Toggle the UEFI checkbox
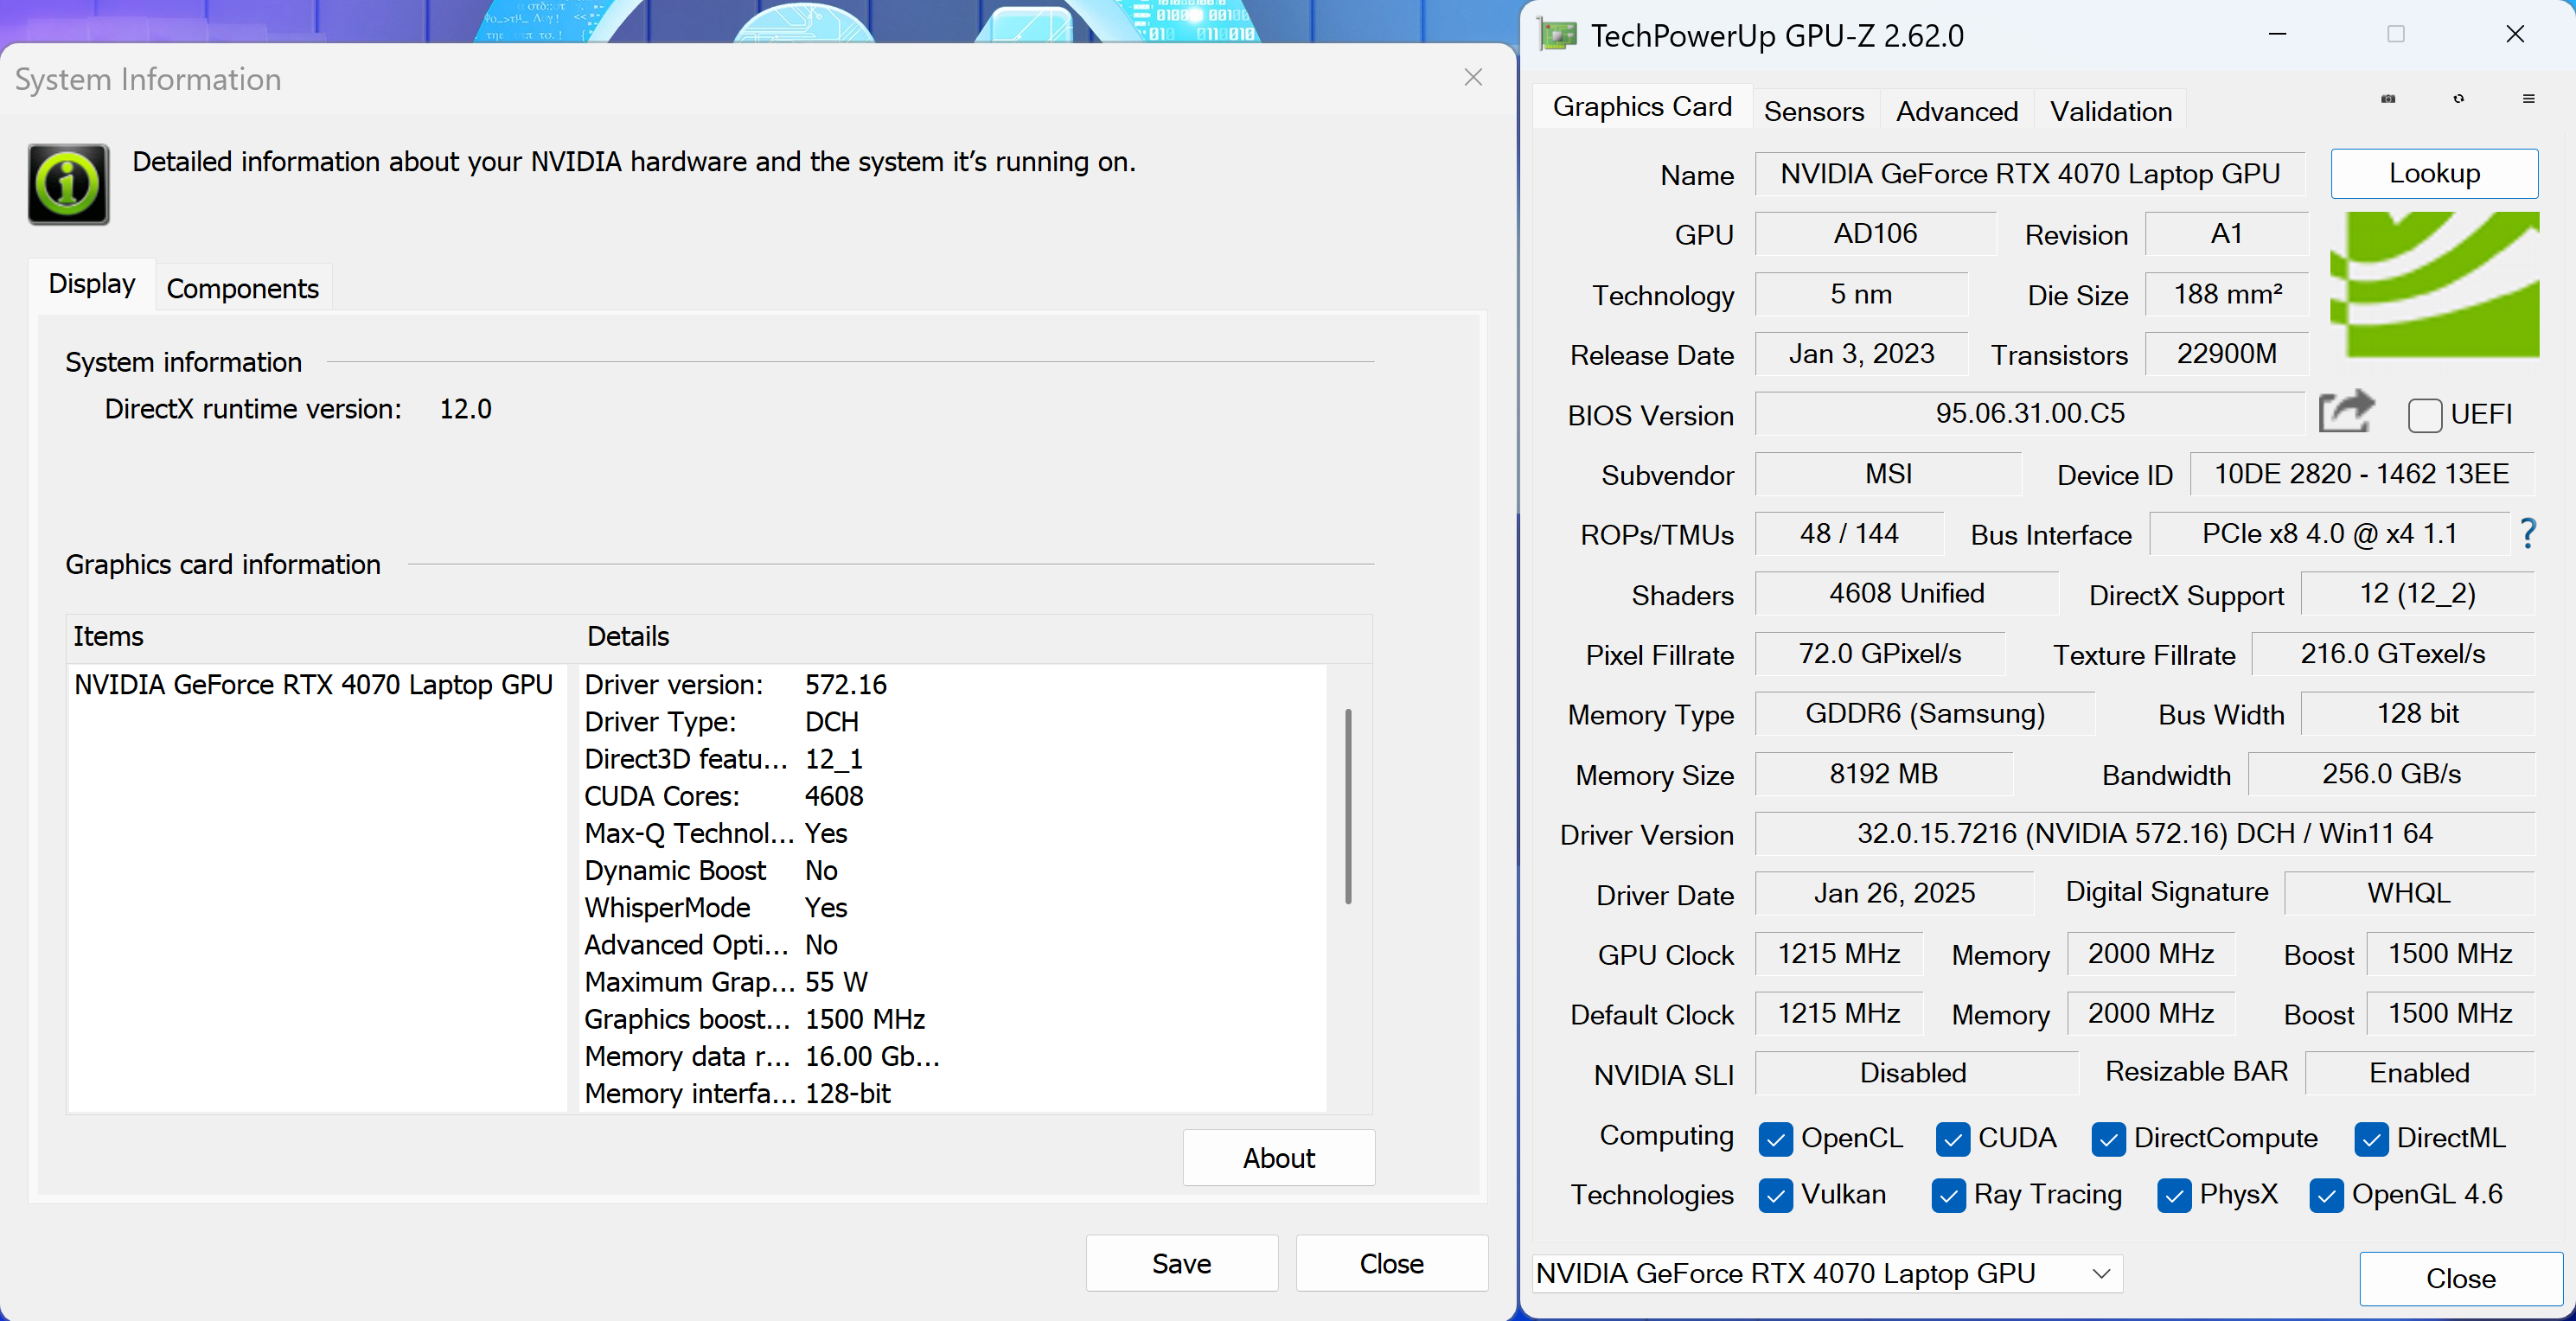2576x1321 pixels. point(2425,415)
